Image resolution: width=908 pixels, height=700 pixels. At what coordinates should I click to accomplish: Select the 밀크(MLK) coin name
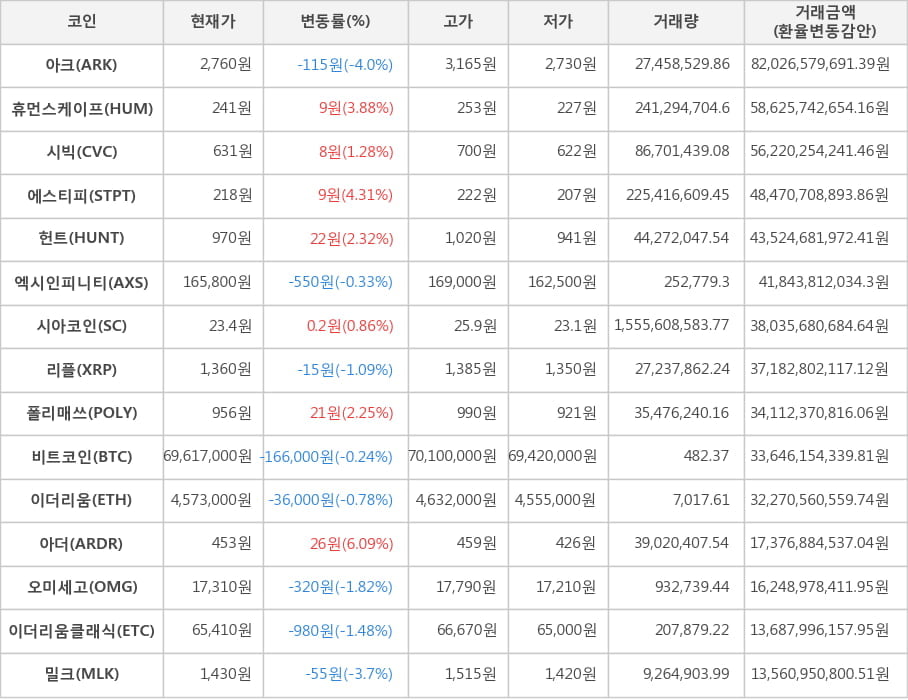pyautogui.click(x=82, y=674)
